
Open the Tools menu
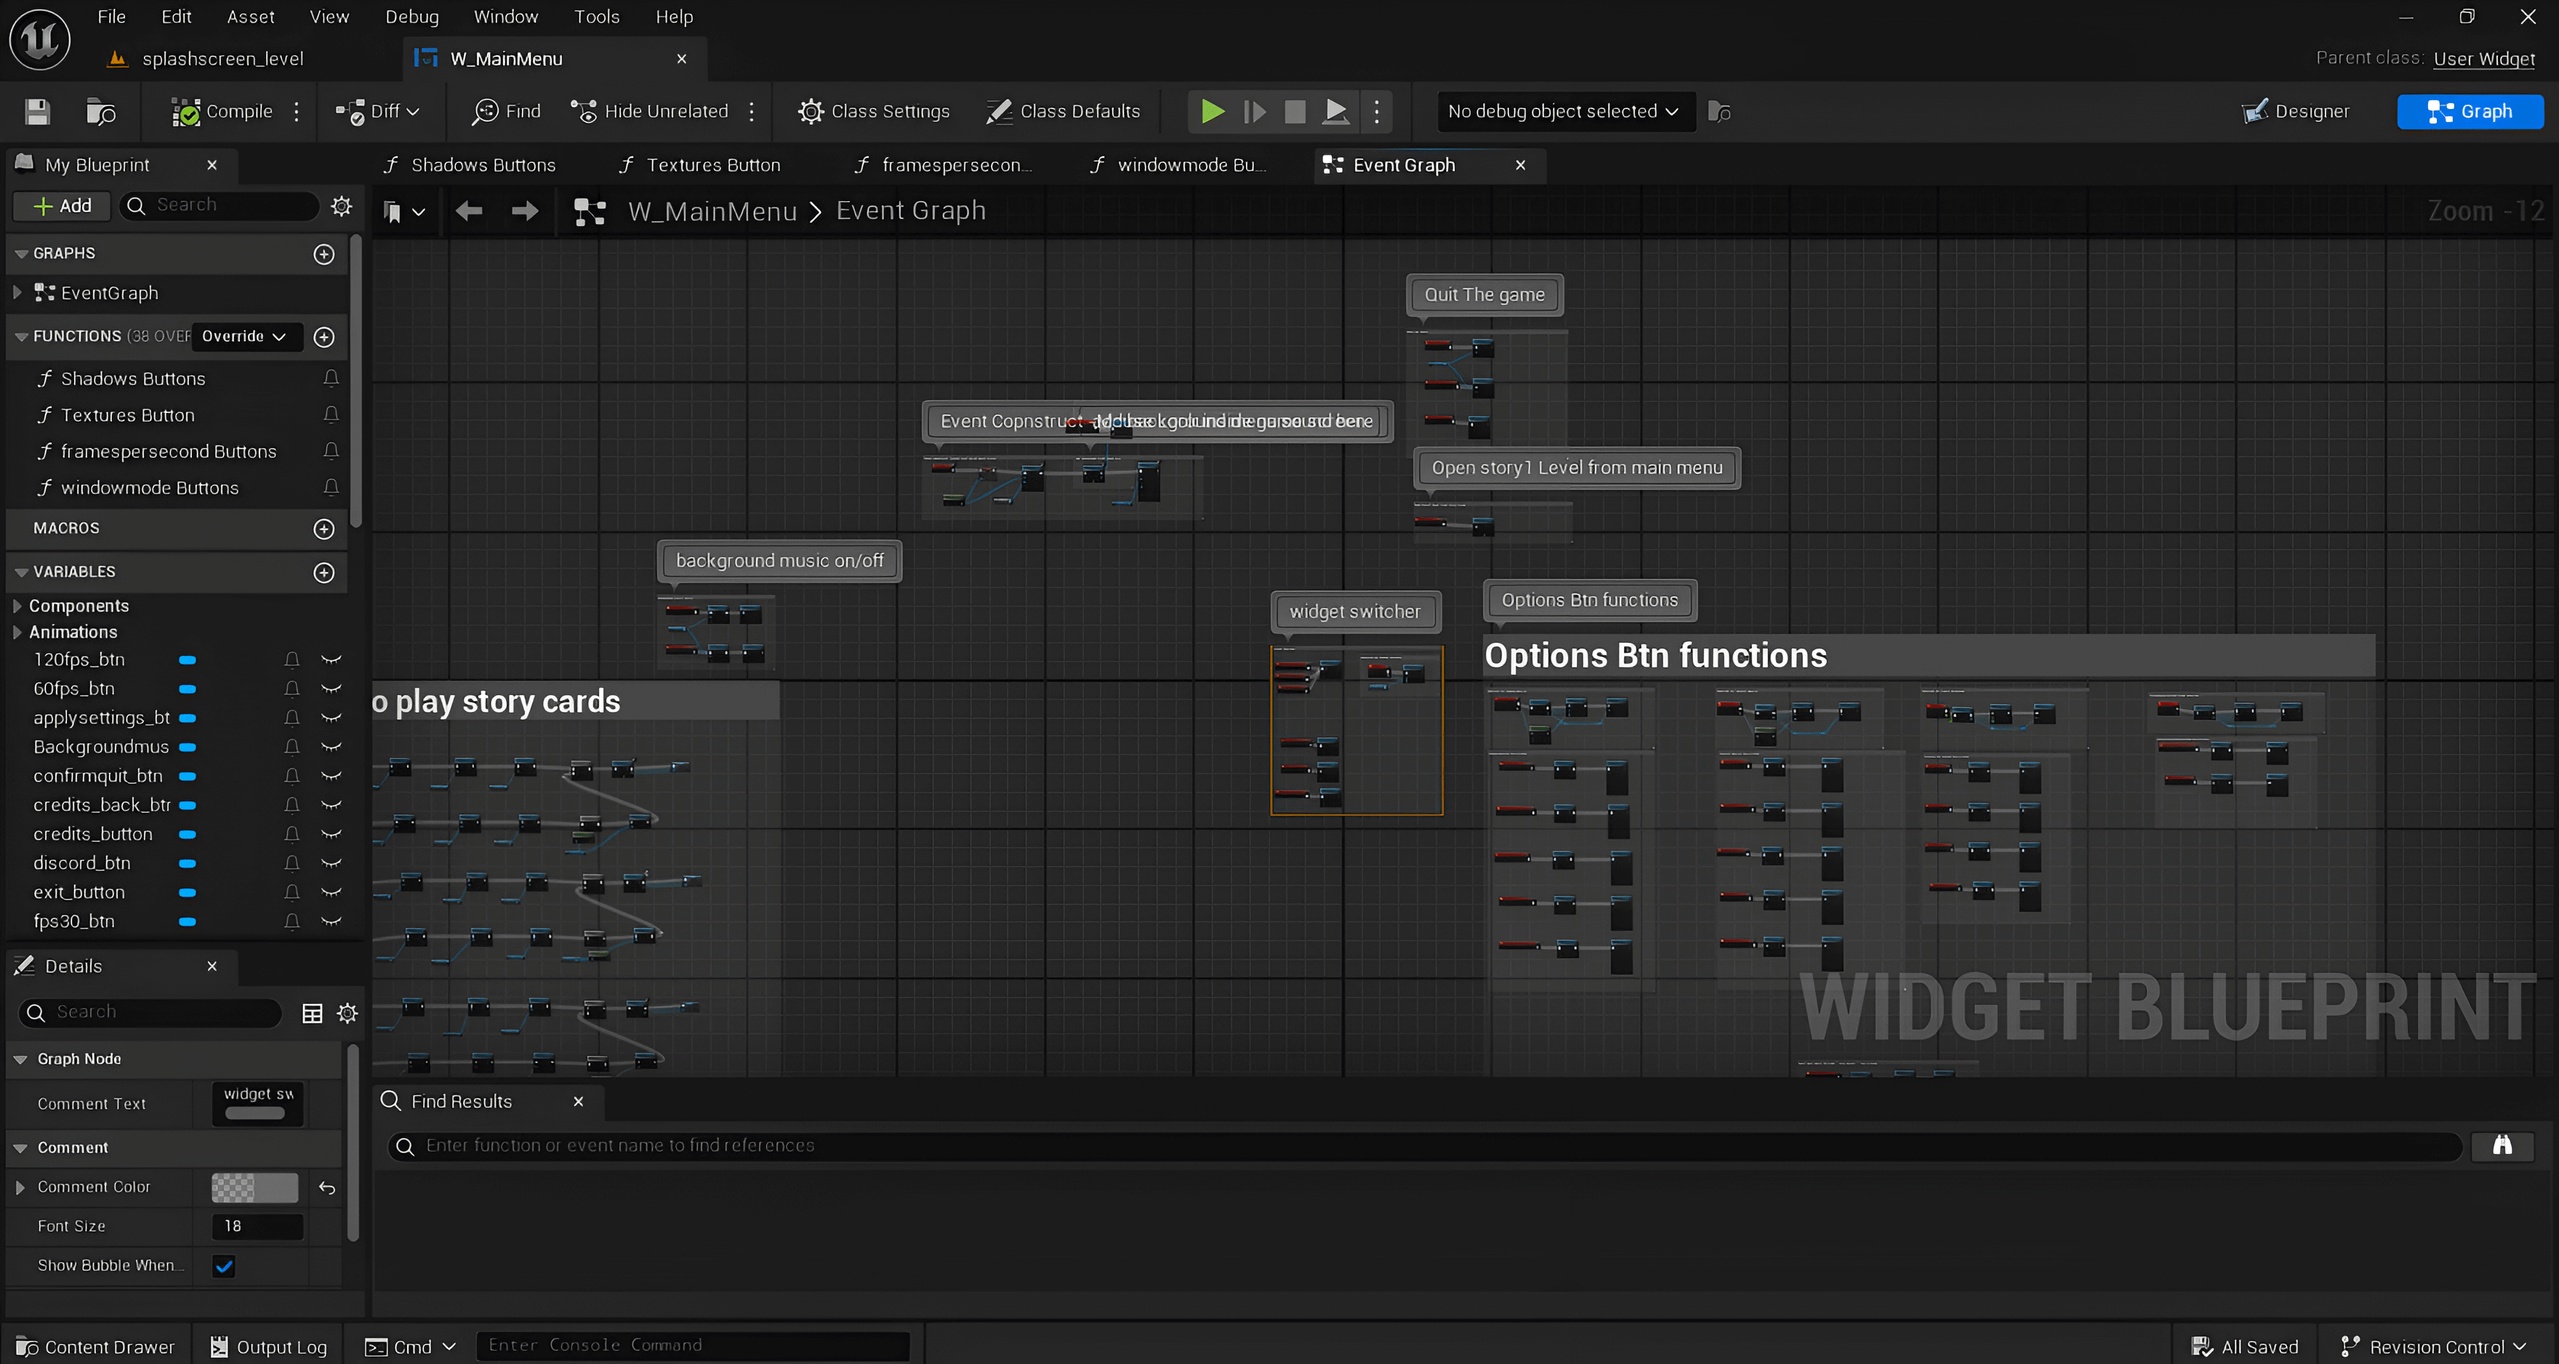click(596, 17)
